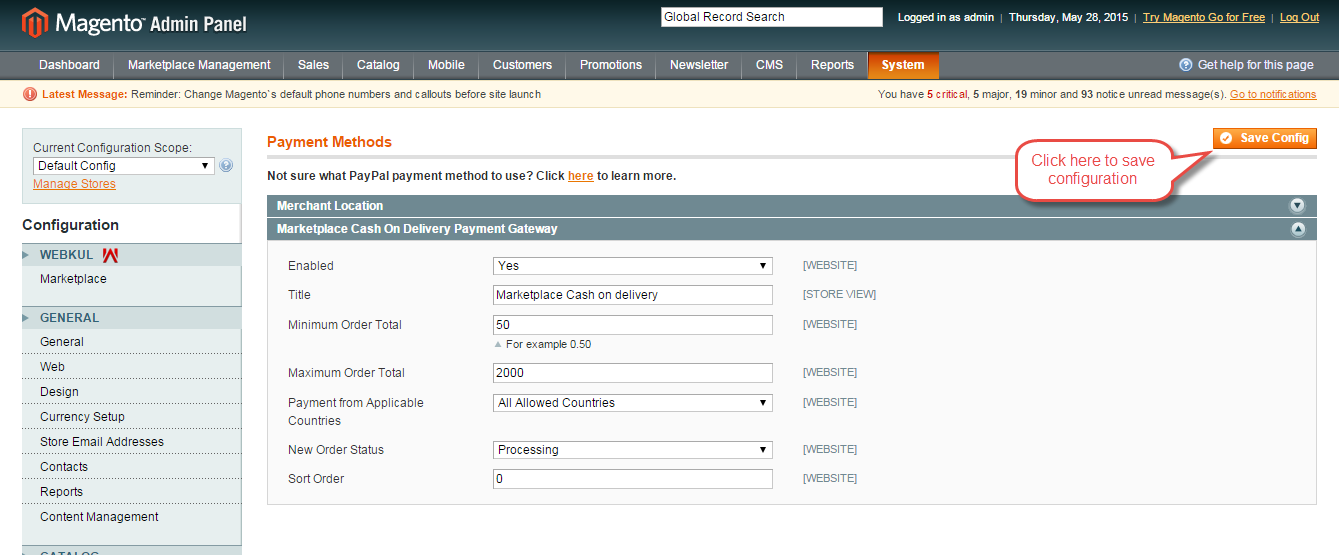
Task: Click the red Latest Message warning icon
Action: (x=30, y=94)
